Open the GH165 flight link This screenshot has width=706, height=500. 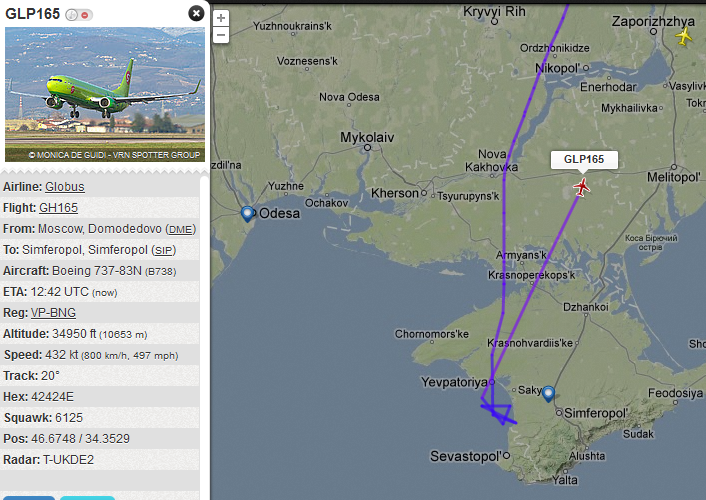click(58, 208)
